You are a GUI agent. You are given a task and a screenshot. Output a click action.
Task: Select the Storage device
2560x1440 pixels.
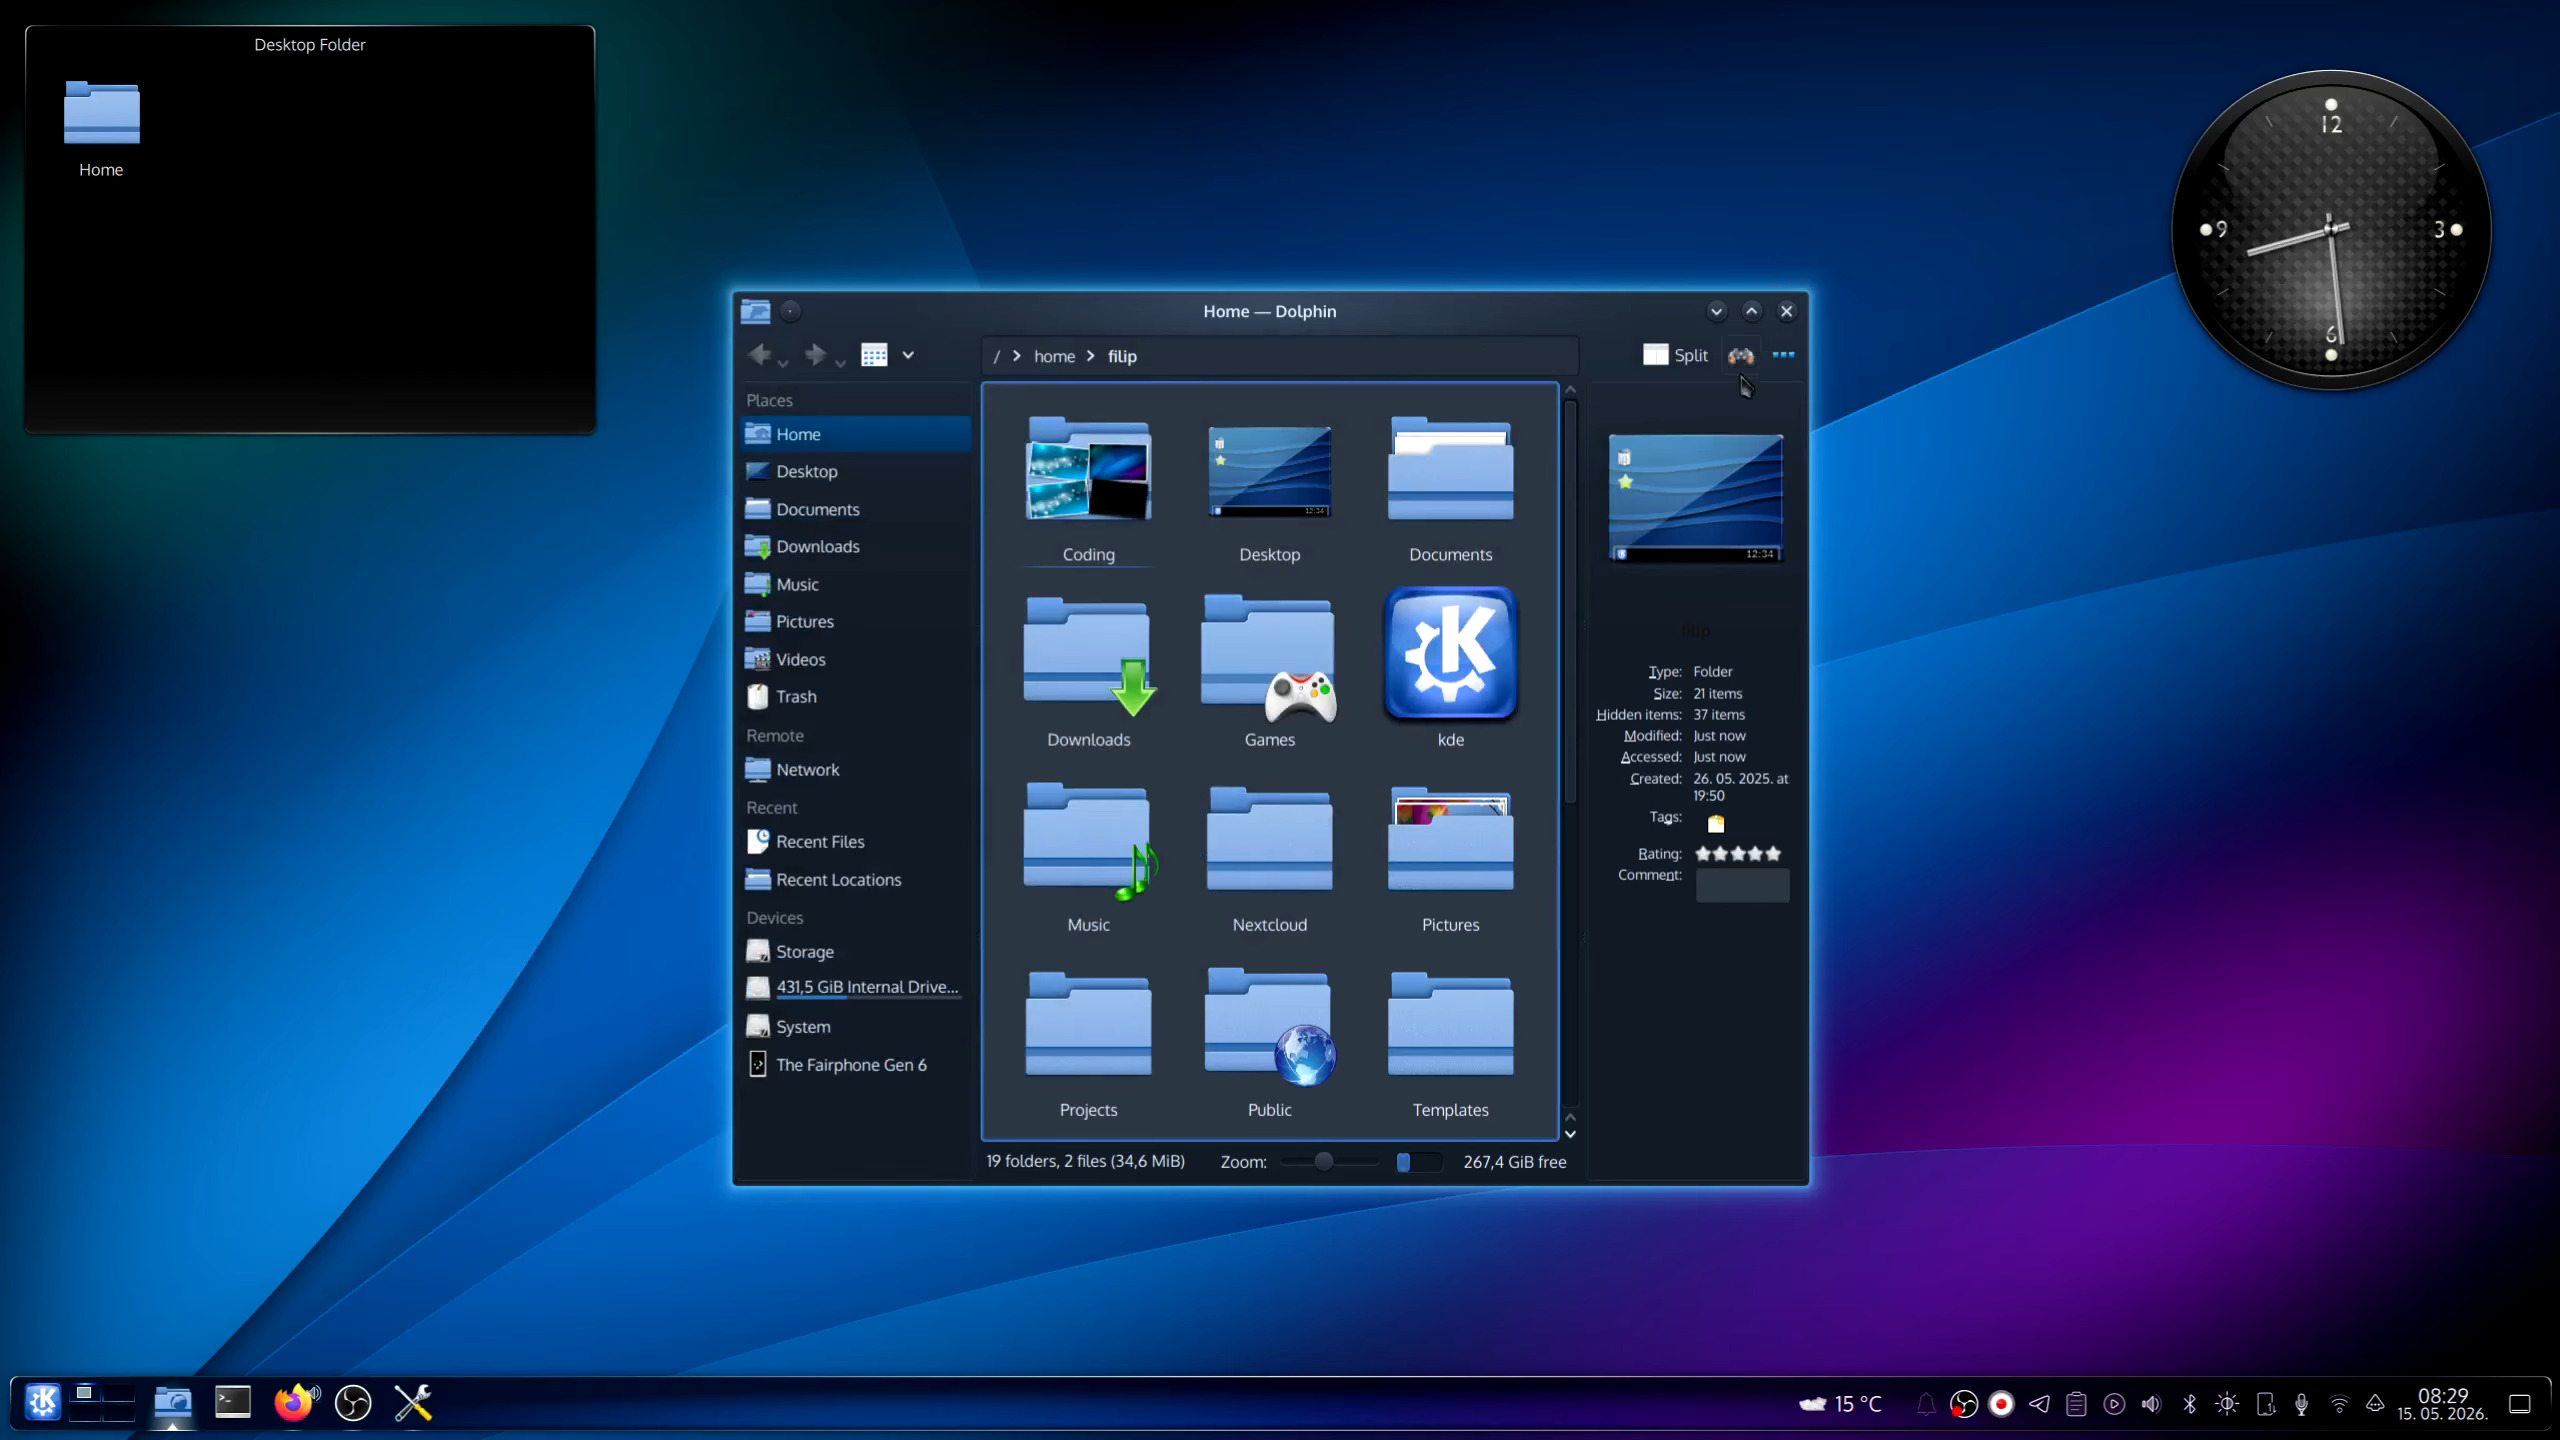(x=856, y=952)
